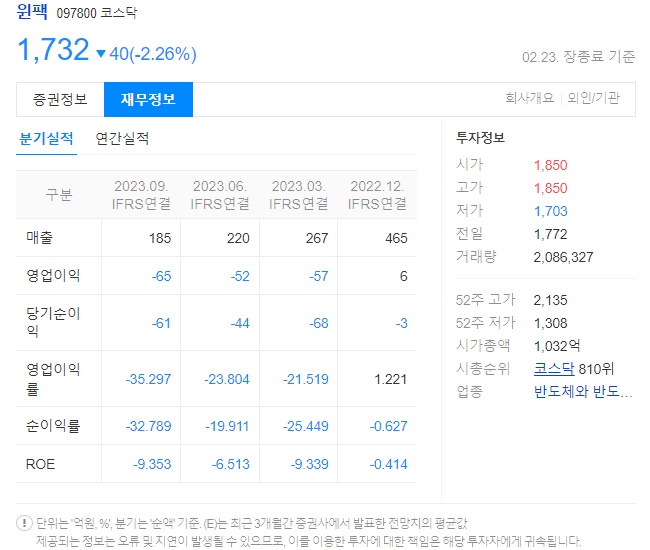Click the 2023.03. IFRS연결 column header
The image size is (650, 550).
point(298,195)
